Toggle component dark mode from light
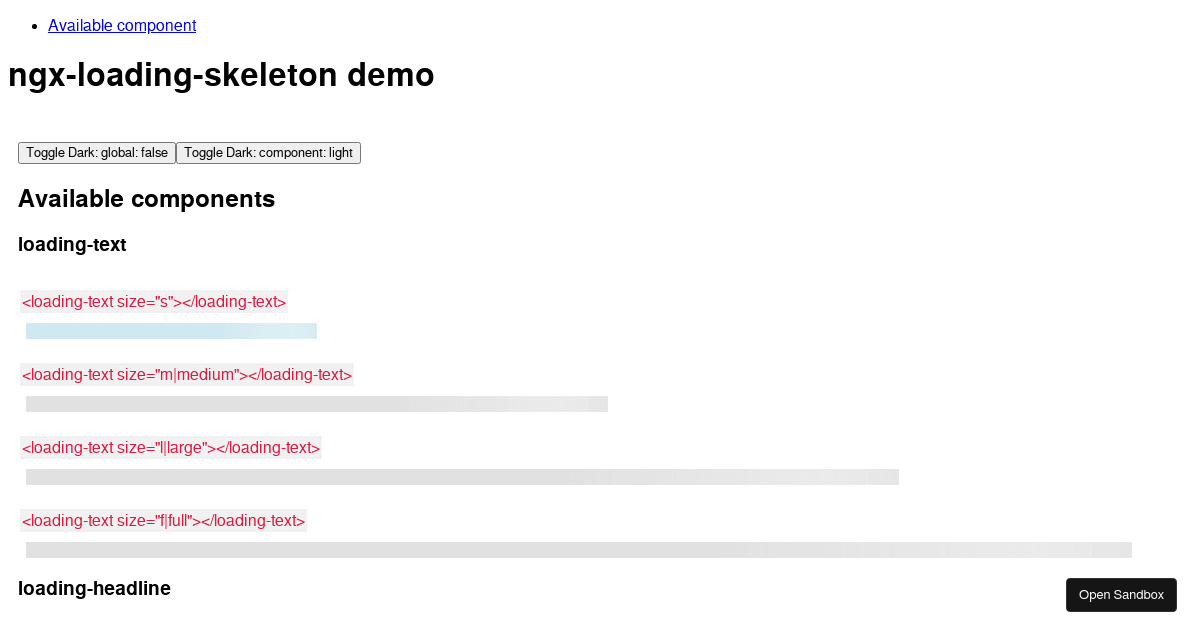This screenshot has height=630, width=1200. point(268,153)
